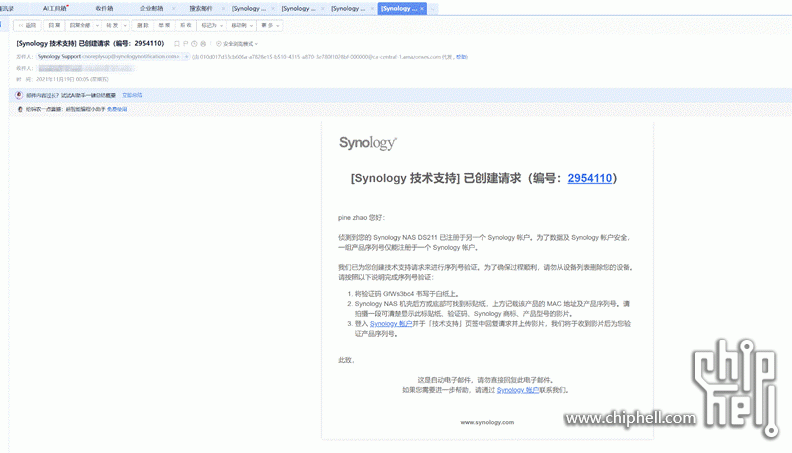Open the request number 2954110 link

click(x=589, y=178)
